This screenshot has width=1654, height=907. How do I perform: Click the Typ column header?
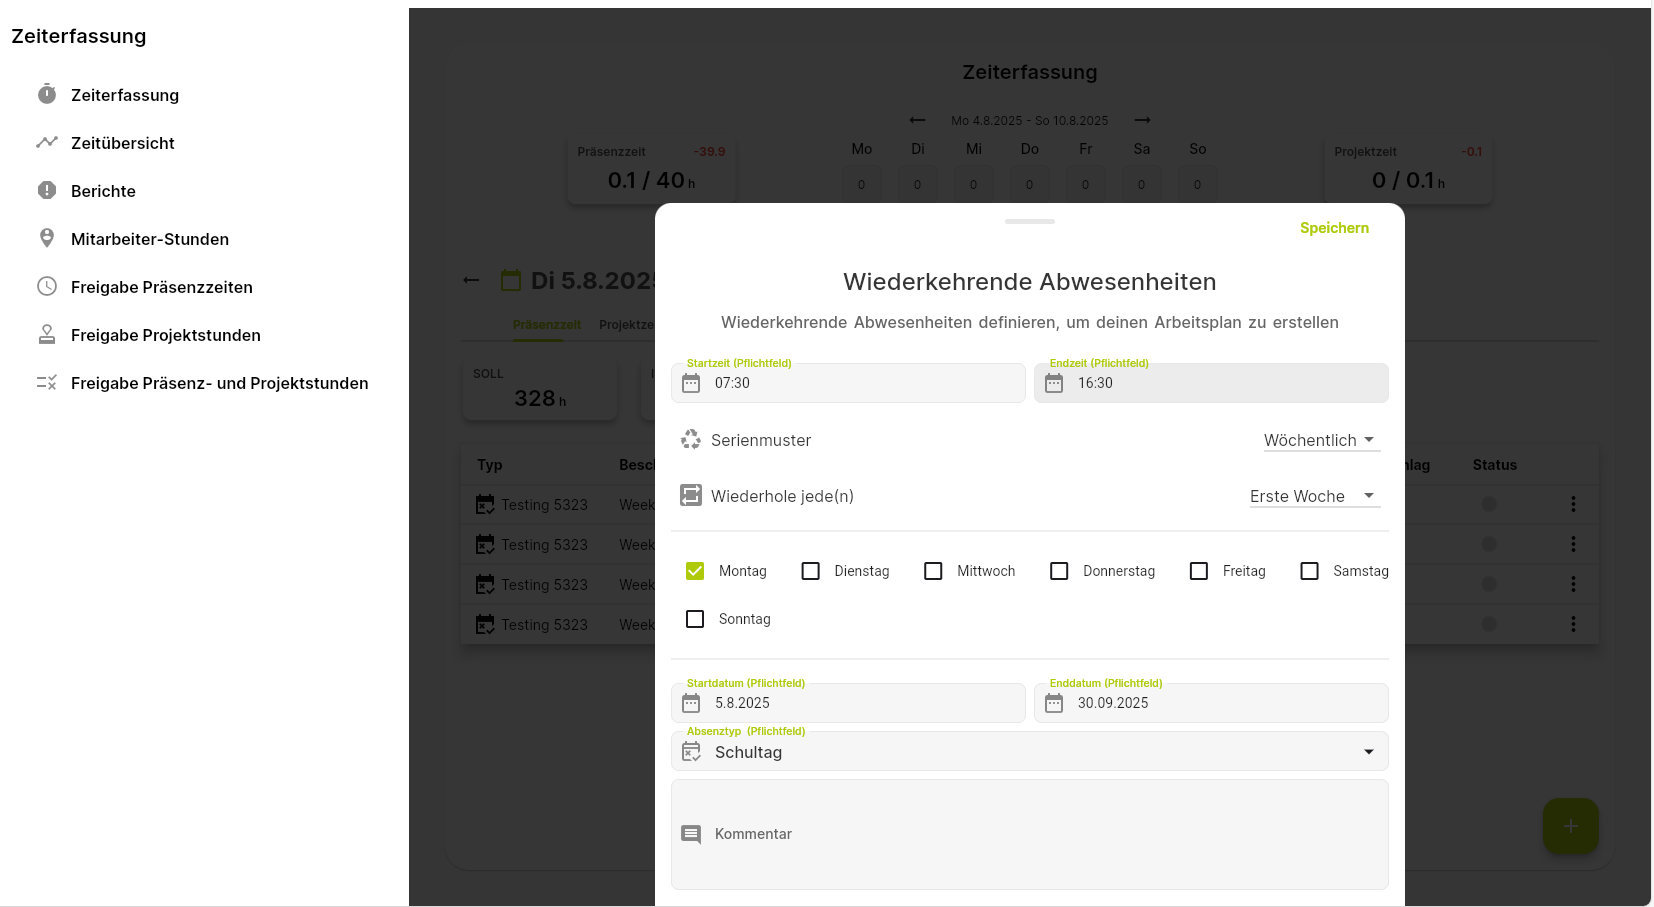click(x=490, y=465)
